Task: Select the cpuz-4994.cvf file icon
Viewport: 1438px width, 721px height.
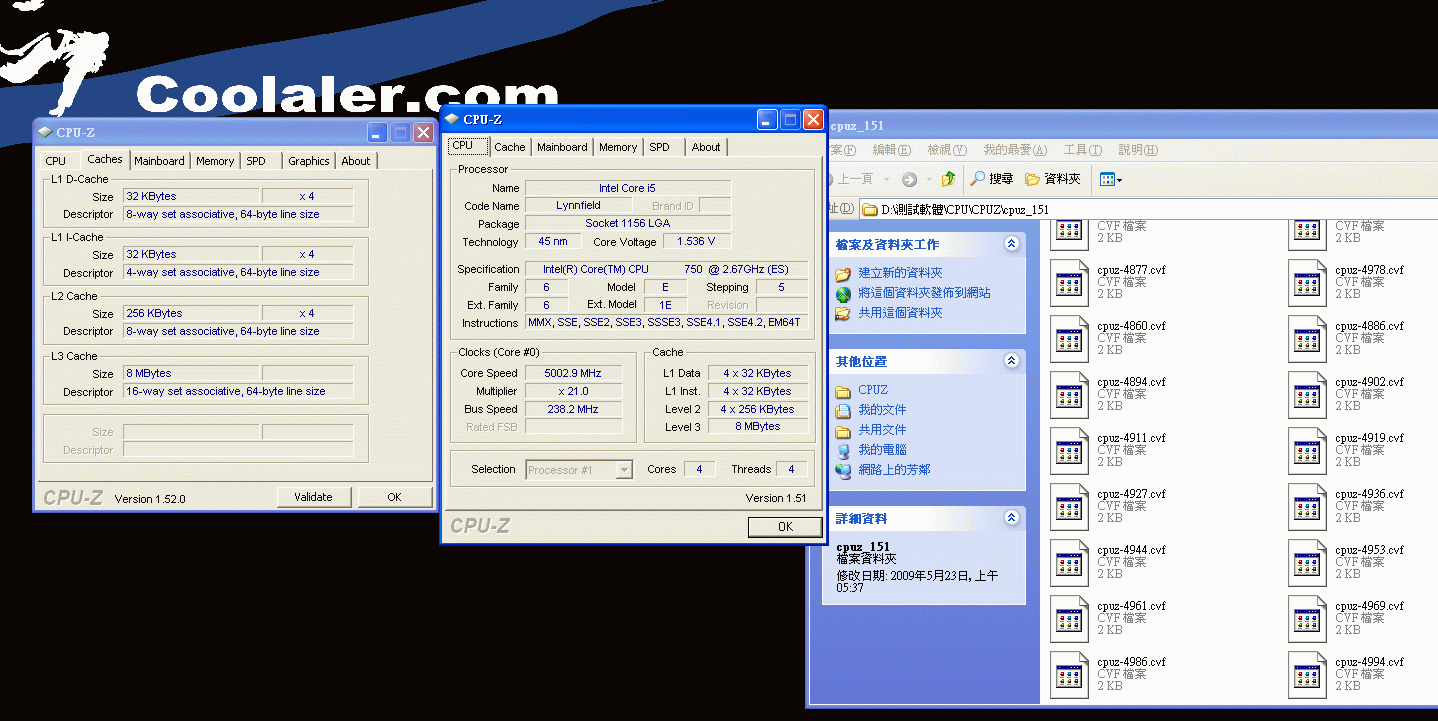Action: [x=1307, y=675]
